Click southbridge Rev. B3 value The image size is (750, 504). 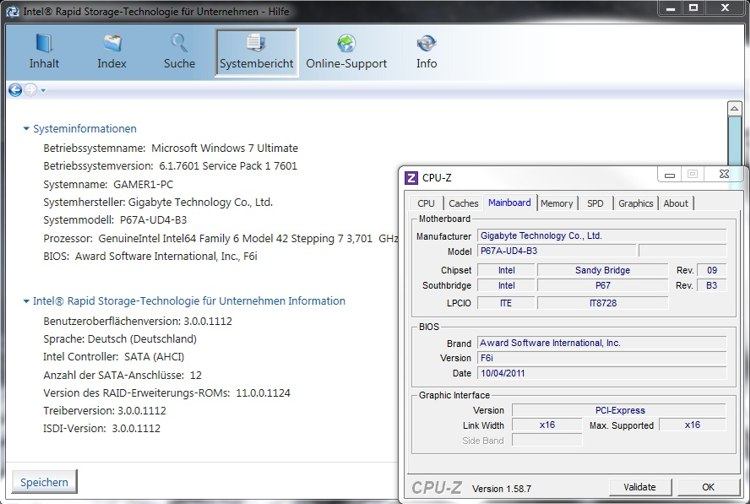(712, 285)
